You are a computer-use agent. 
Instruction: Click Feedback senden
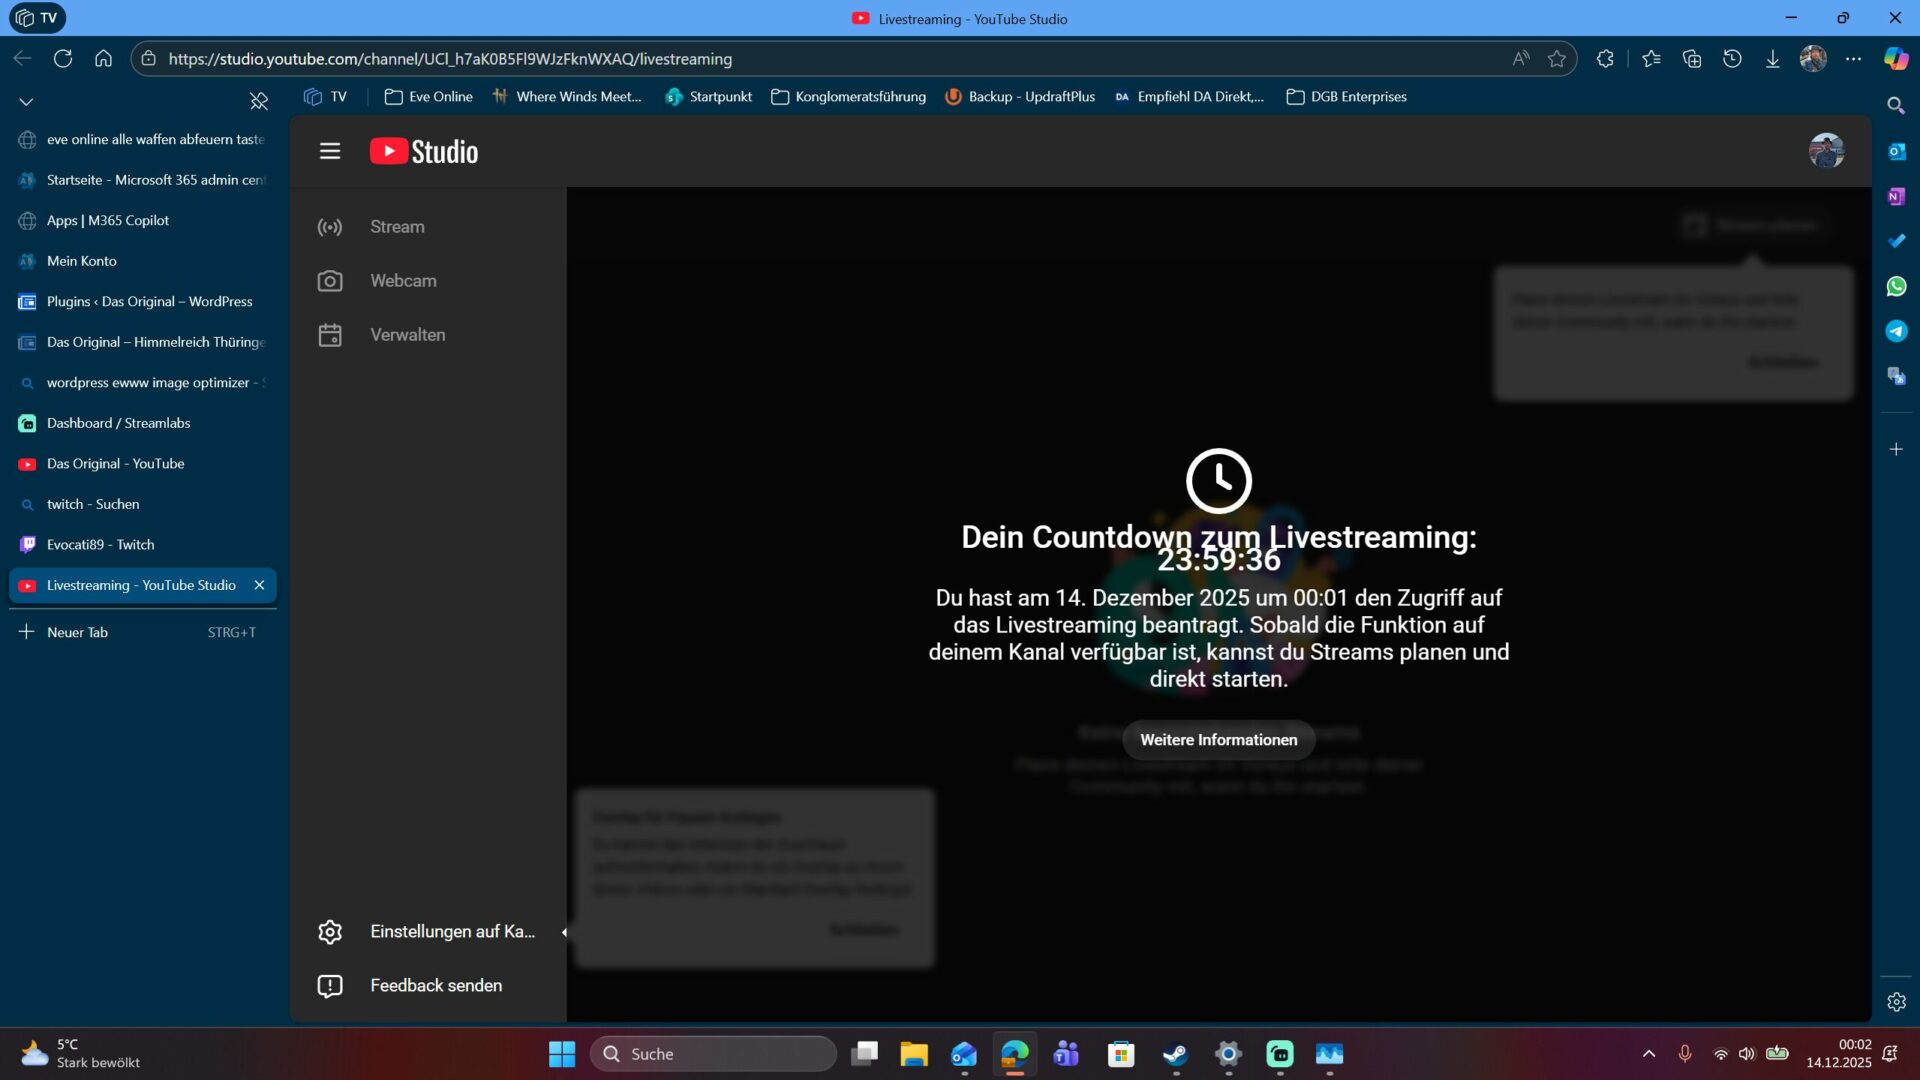pyautogui.click(x=435, y=985)
